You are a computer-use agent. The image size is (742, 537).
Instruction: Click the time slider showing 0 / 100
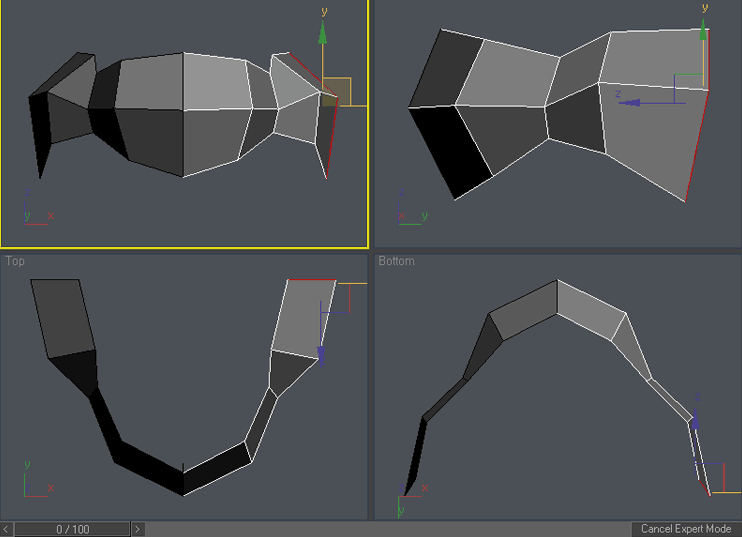(x=72, y=529)
